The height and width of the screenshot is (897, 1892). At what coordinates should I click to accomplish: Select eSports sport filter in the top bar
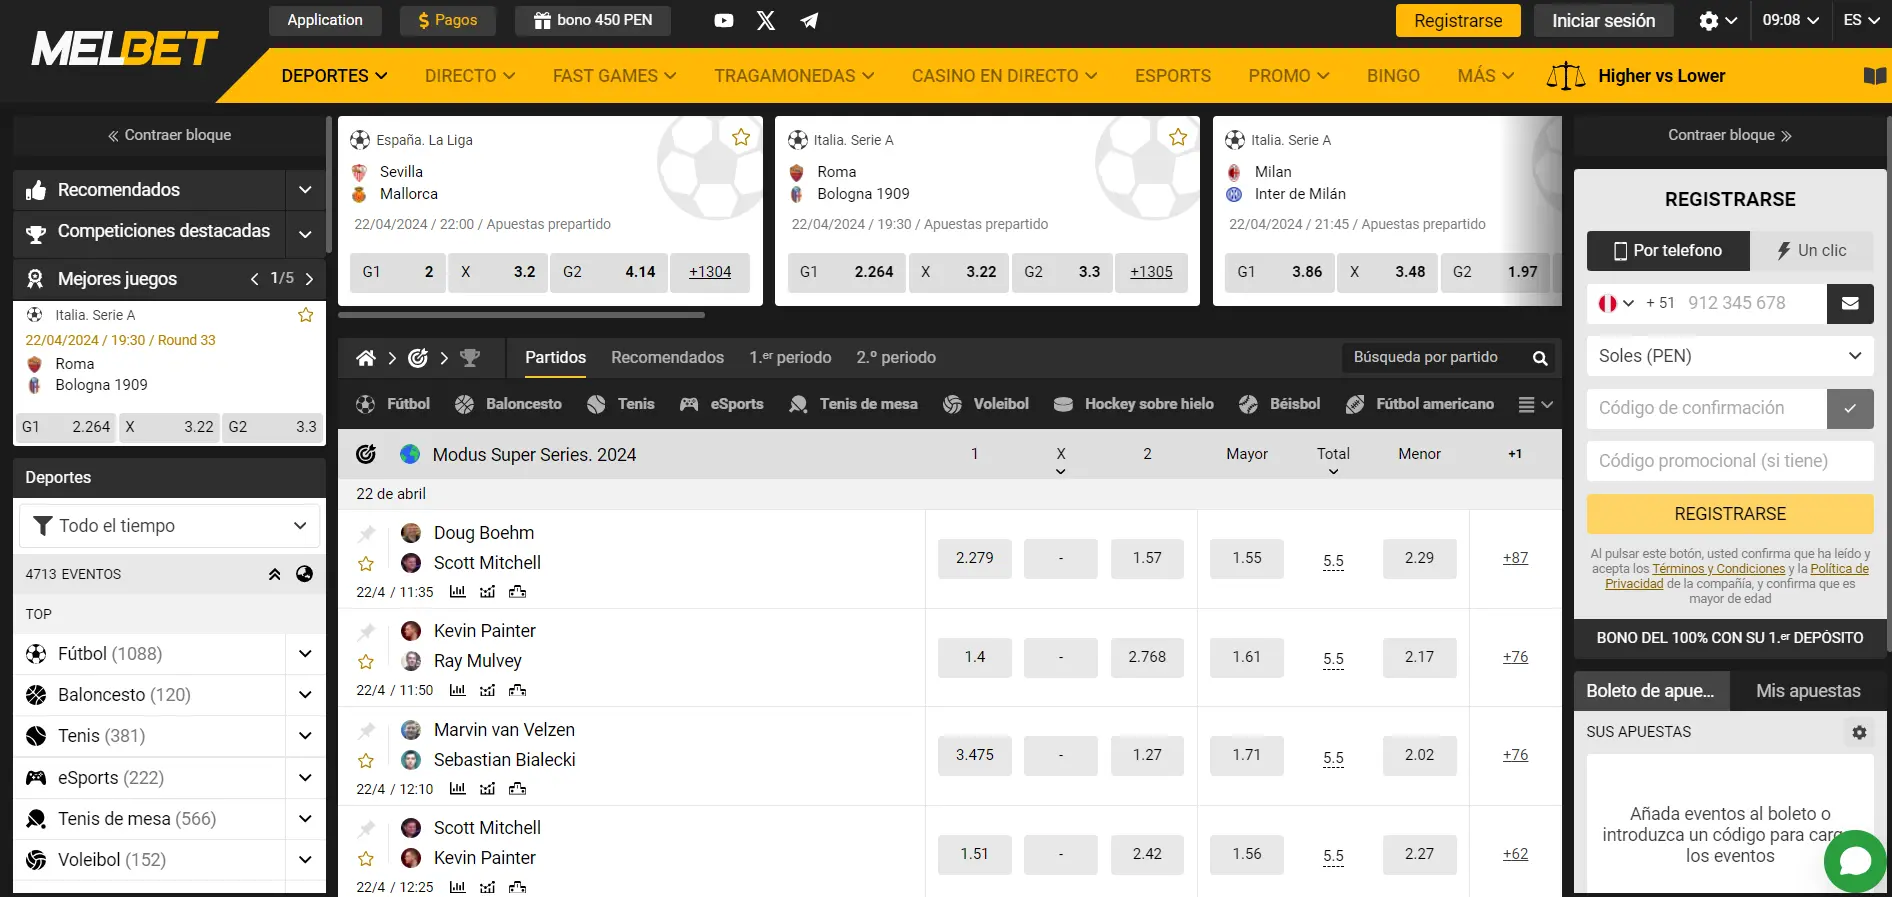721,404
